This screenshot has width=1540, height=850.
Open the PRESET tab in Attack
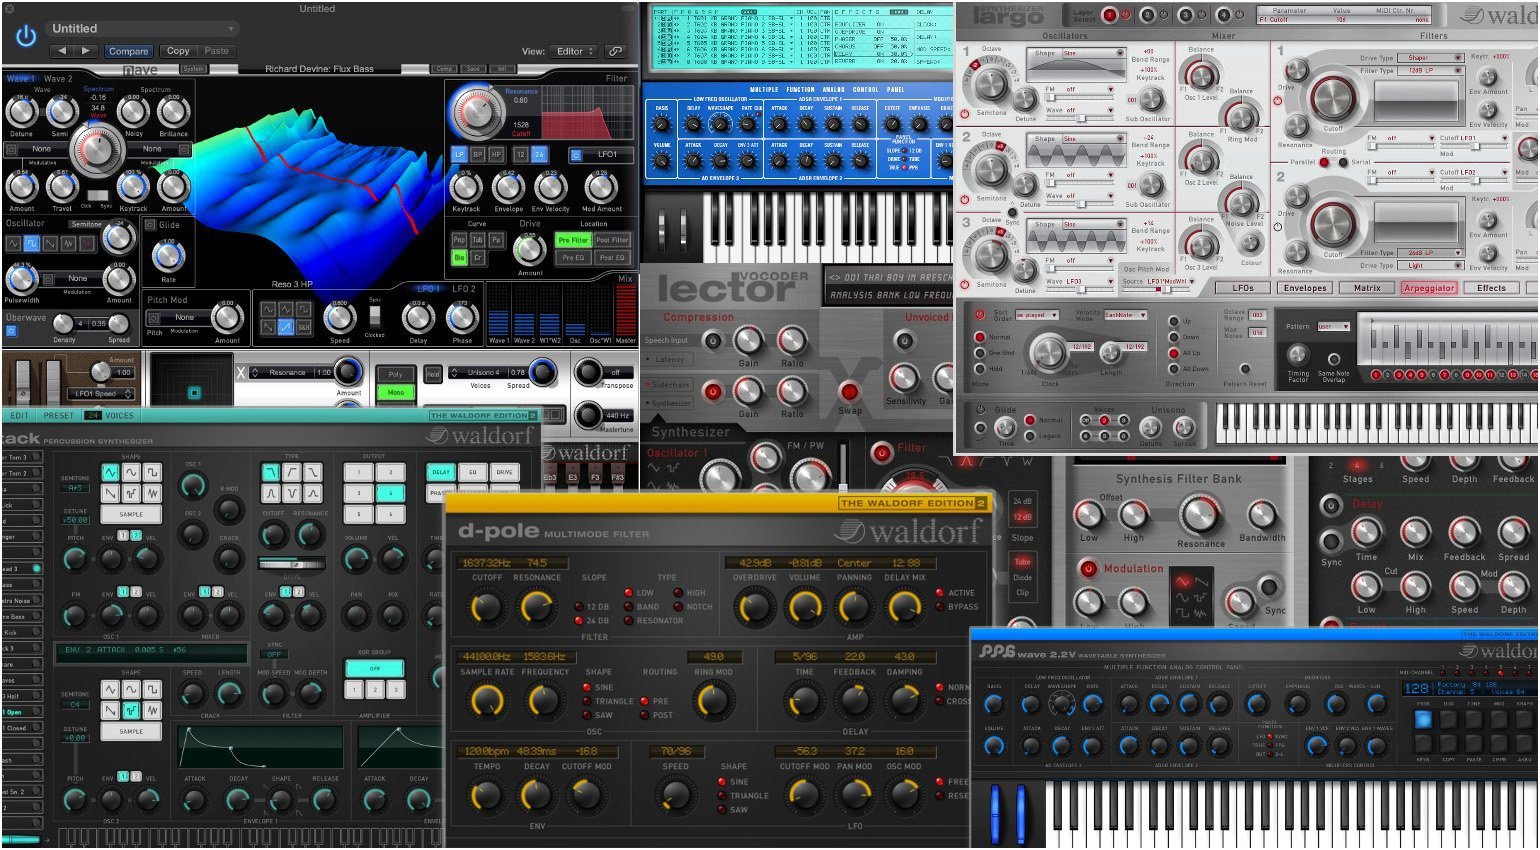pyautogui.click(x=58, y=416)
